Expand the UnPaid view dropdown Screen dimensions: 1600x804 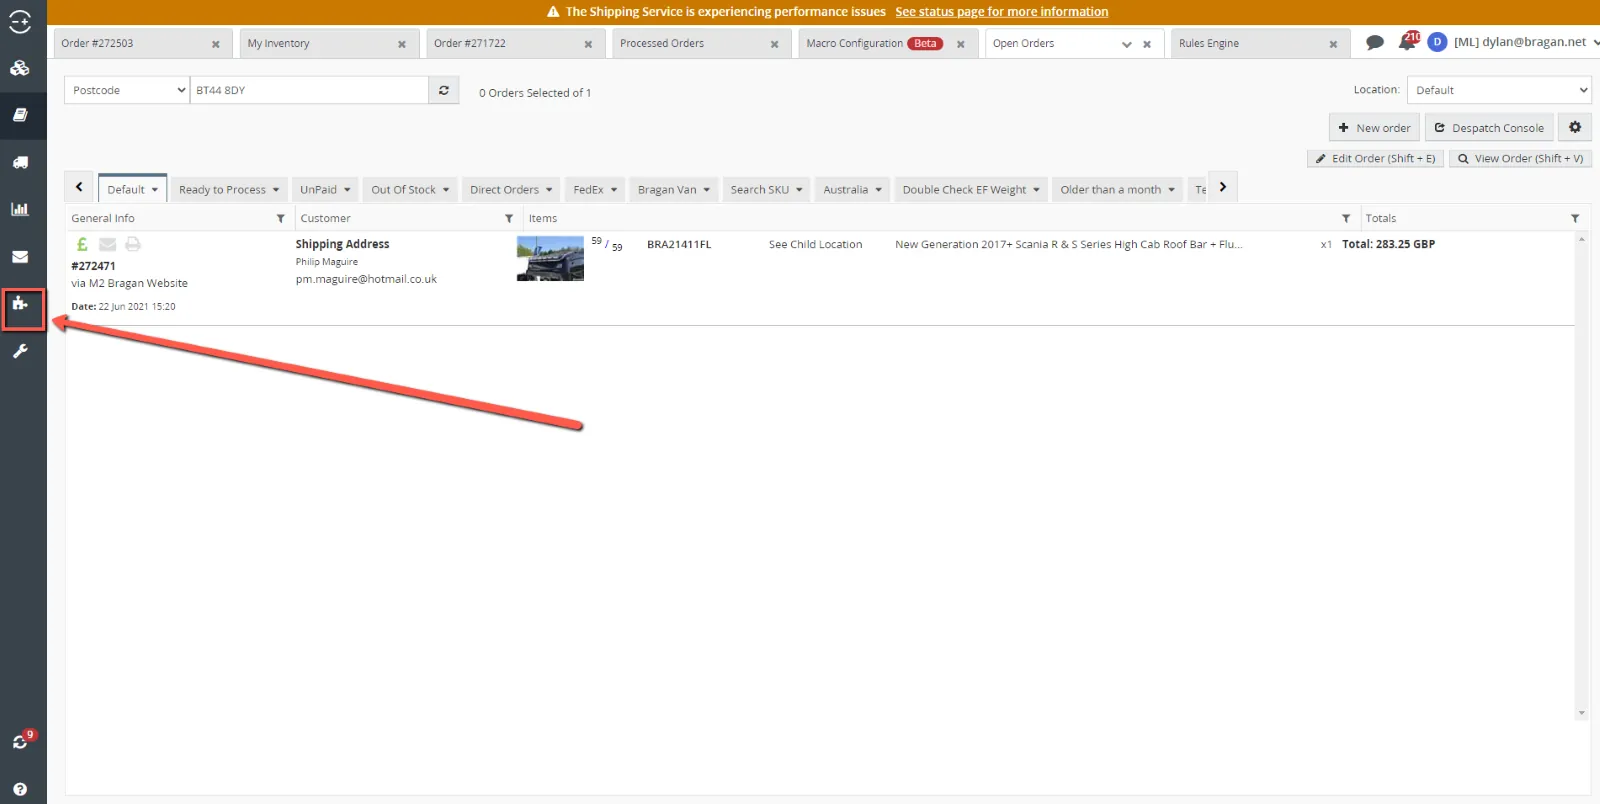coord(347,190)
